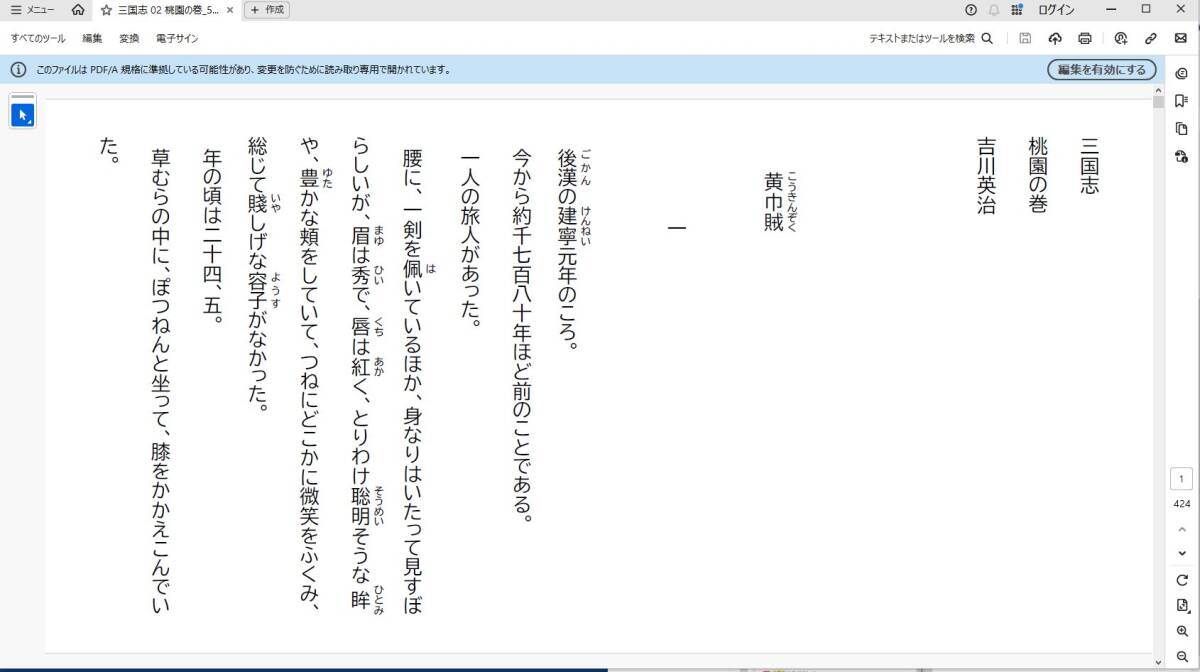
Task: Click the print icon in the toolbar
Action: [1085, 39]
